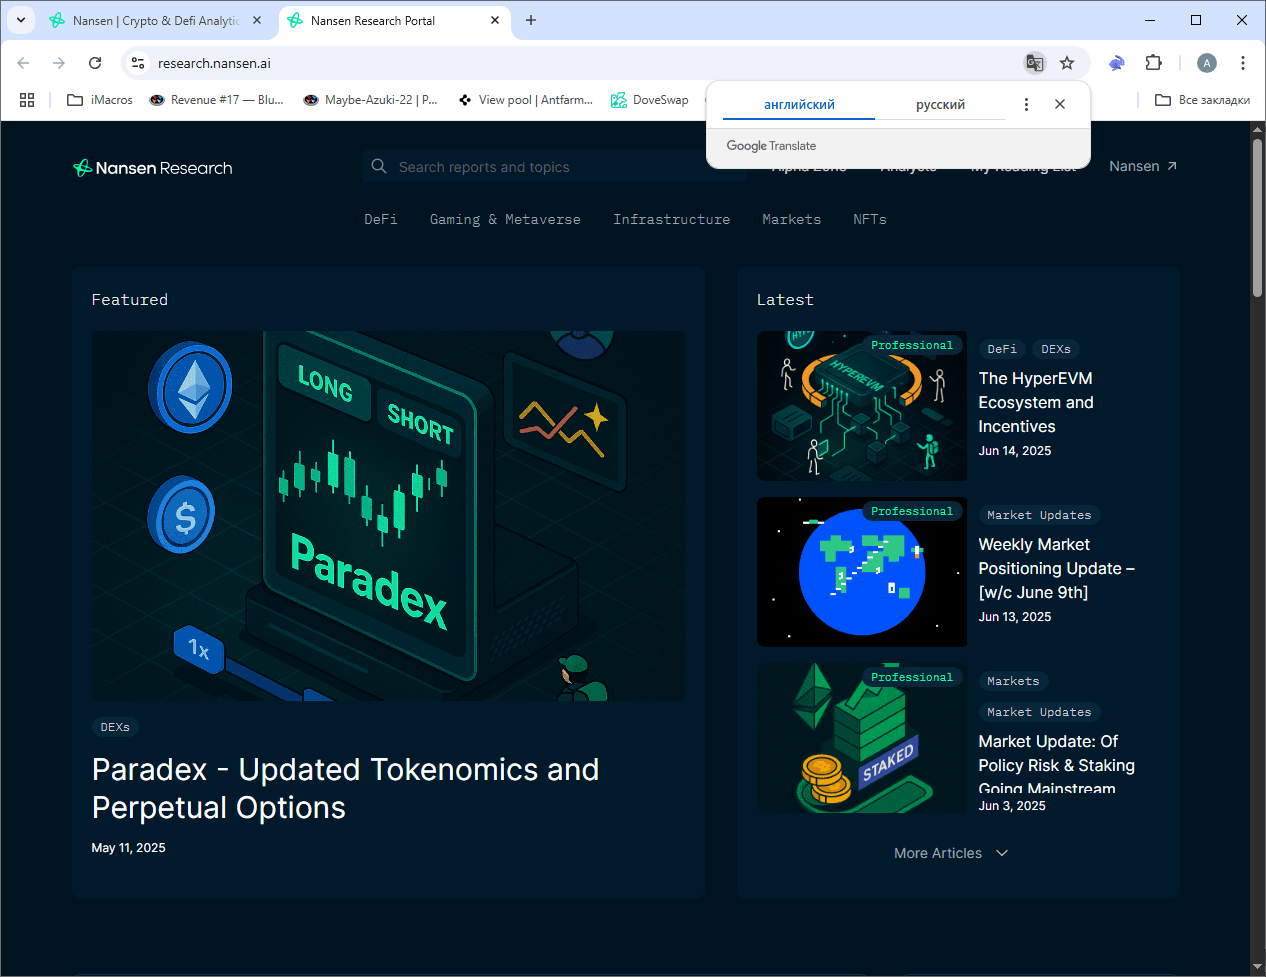Open the HyperEVM article thumbnail
The height and width of the screenshot is (977, 1266).
(x=862, y=406)
